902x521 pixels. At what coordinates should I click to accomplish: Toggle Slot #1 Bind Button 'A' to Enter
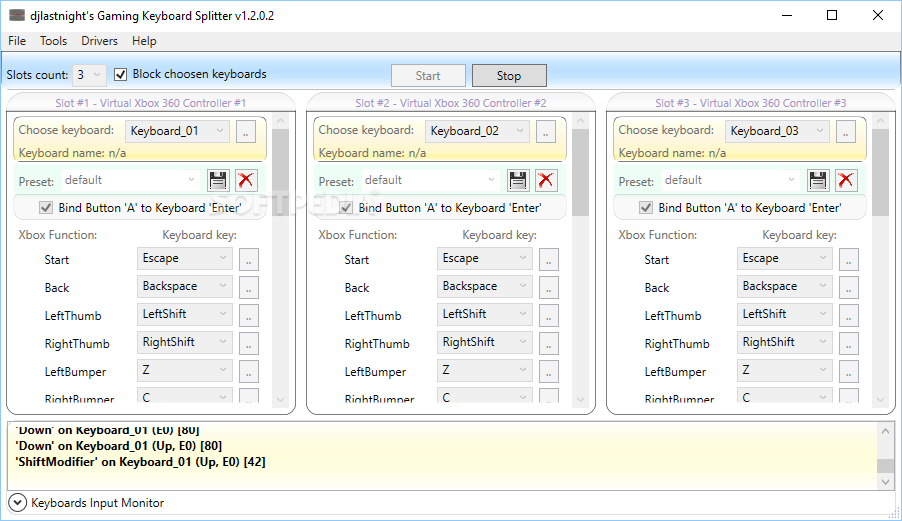(x=46, y=208)
